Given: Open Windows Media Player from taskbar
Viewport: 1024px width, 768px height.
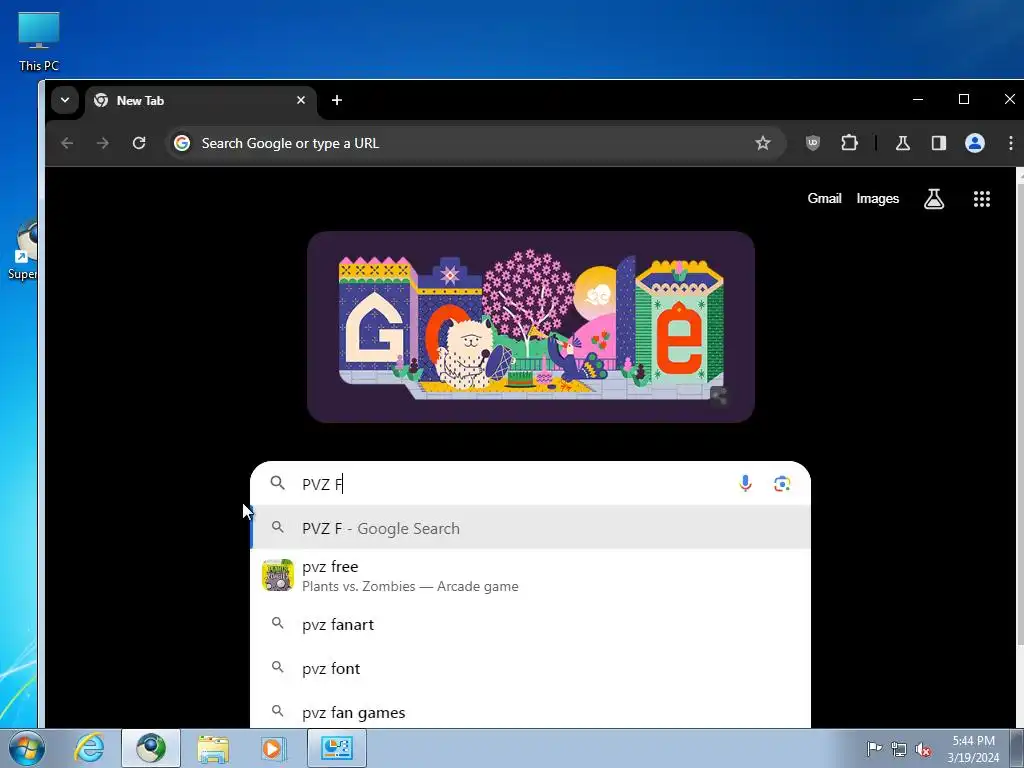Looking at the screenshot, I should (274, 748).
